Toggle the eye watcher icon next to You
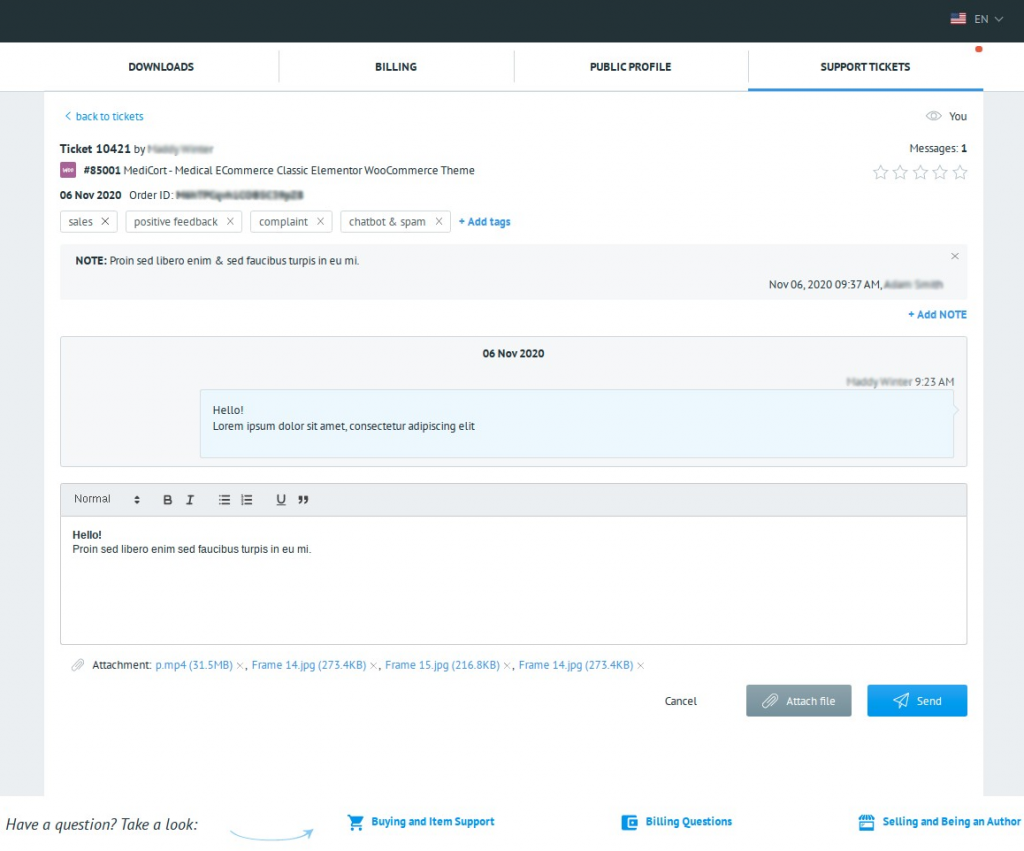Viewport: 1024px width, 851px height. point(934,116)
